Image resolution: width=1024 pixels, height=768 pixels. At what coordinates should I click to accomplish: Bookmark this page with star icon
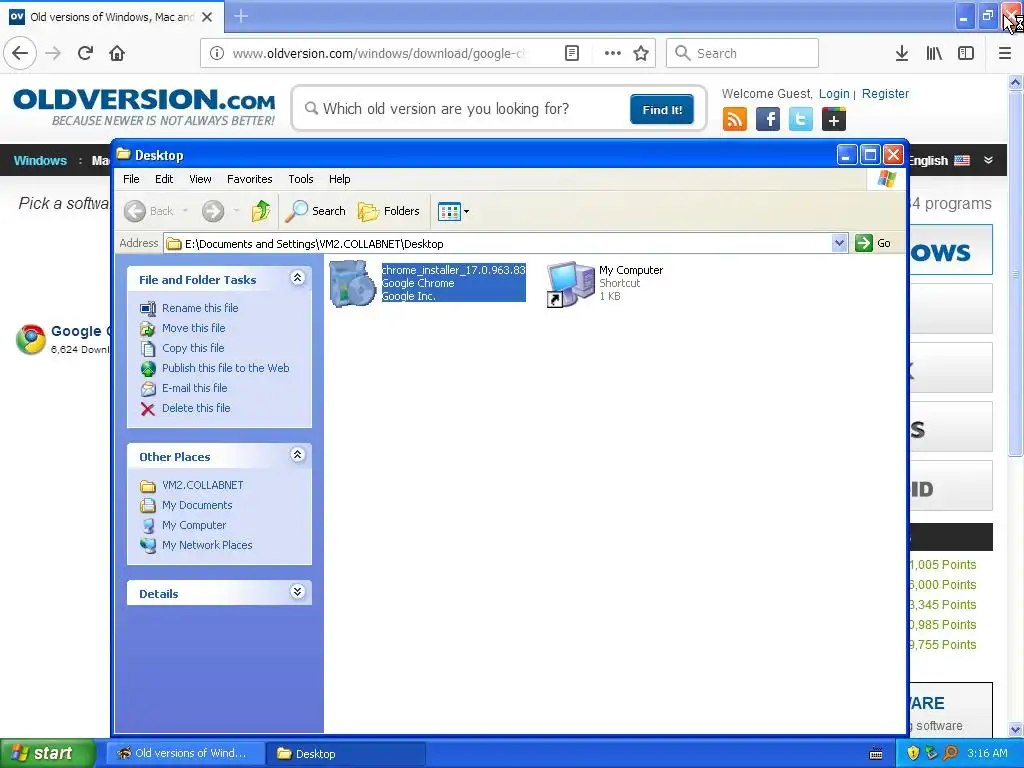coord(641,53)
